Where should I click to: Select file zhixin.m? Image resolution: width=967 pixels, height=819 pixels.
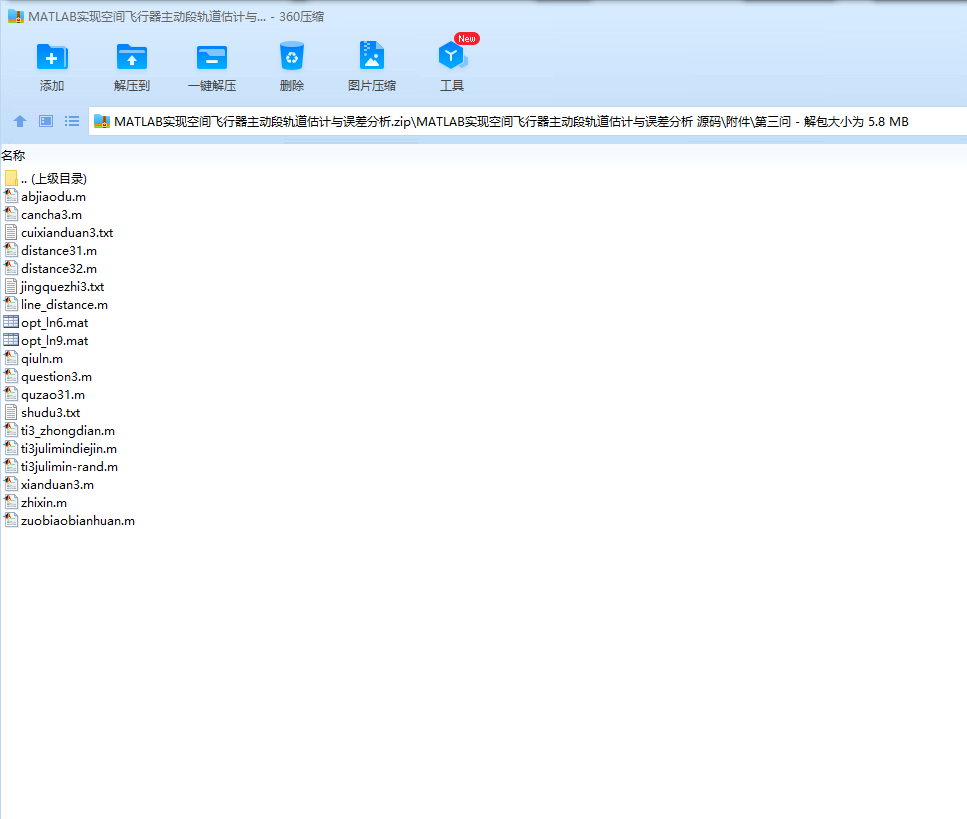tap(35, 503)
